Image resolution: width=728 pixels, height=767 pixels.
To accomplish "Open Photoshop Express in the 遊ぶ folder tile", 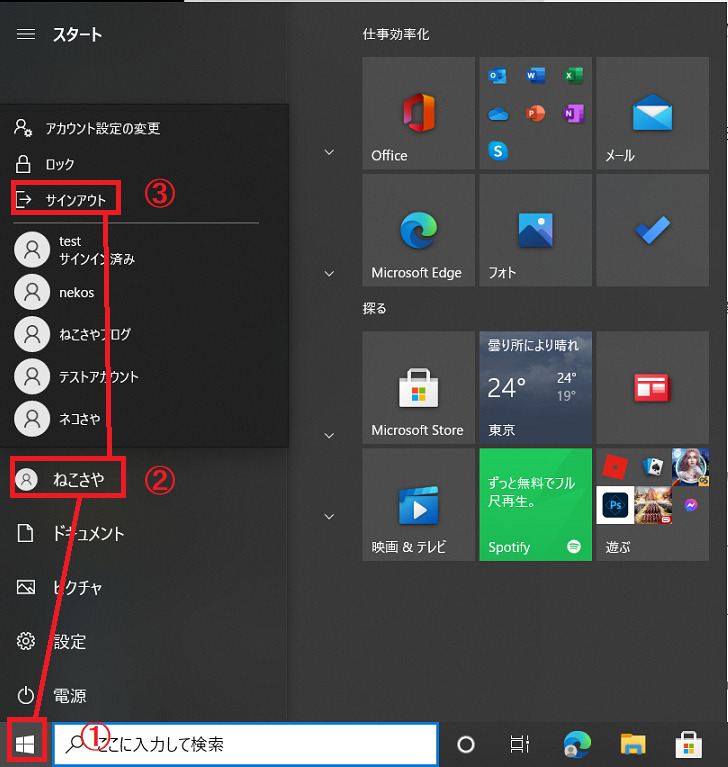I will click(615, 505).
